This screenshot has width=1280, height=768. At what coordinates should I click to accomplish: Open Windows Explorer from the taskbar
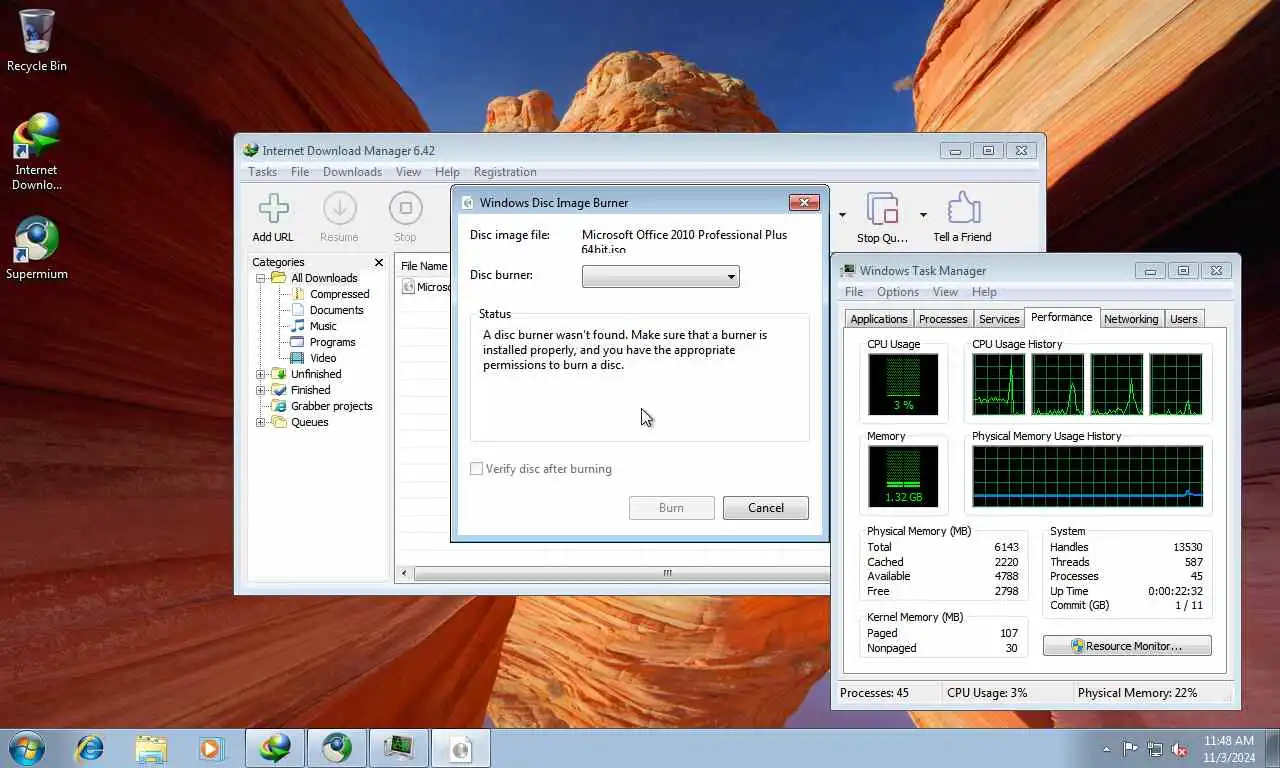(151, 748)
